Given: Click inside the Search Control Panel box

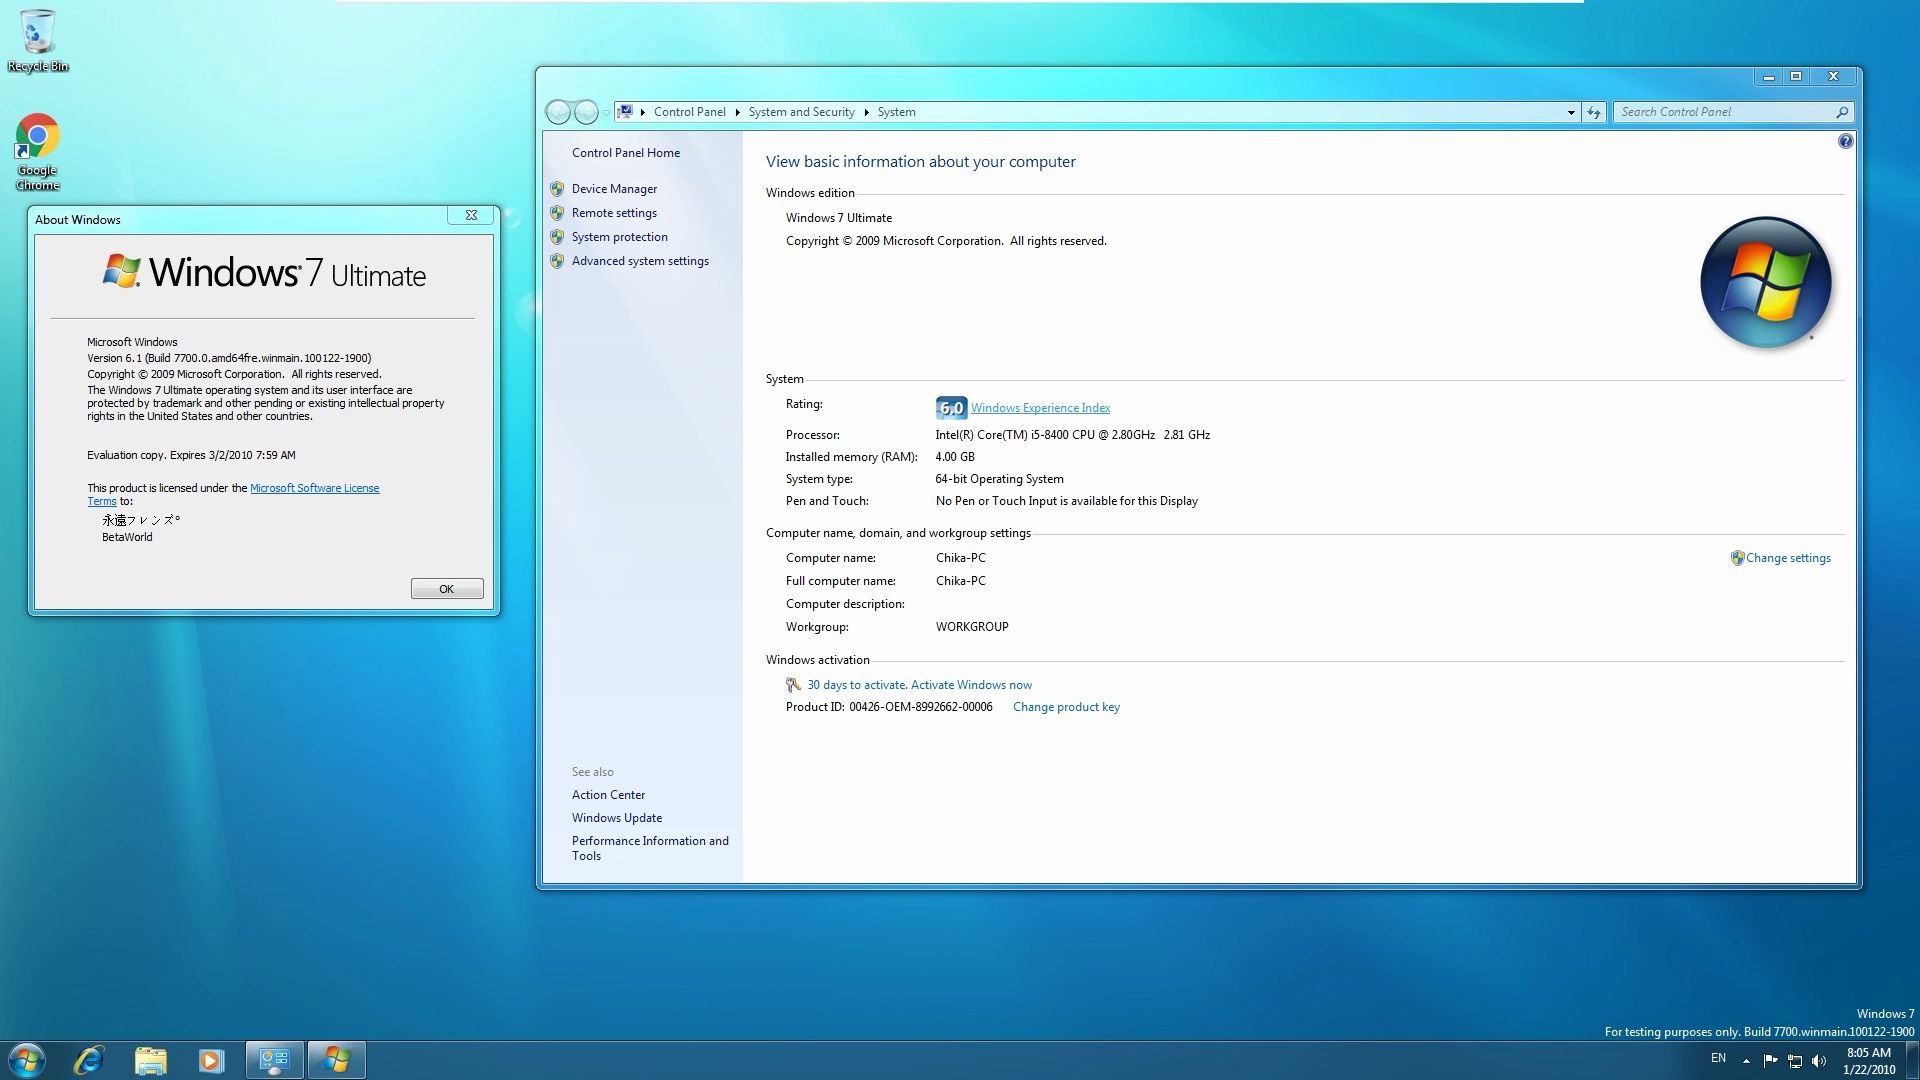Looking at the screenshot, I should tap(1730, 112).
